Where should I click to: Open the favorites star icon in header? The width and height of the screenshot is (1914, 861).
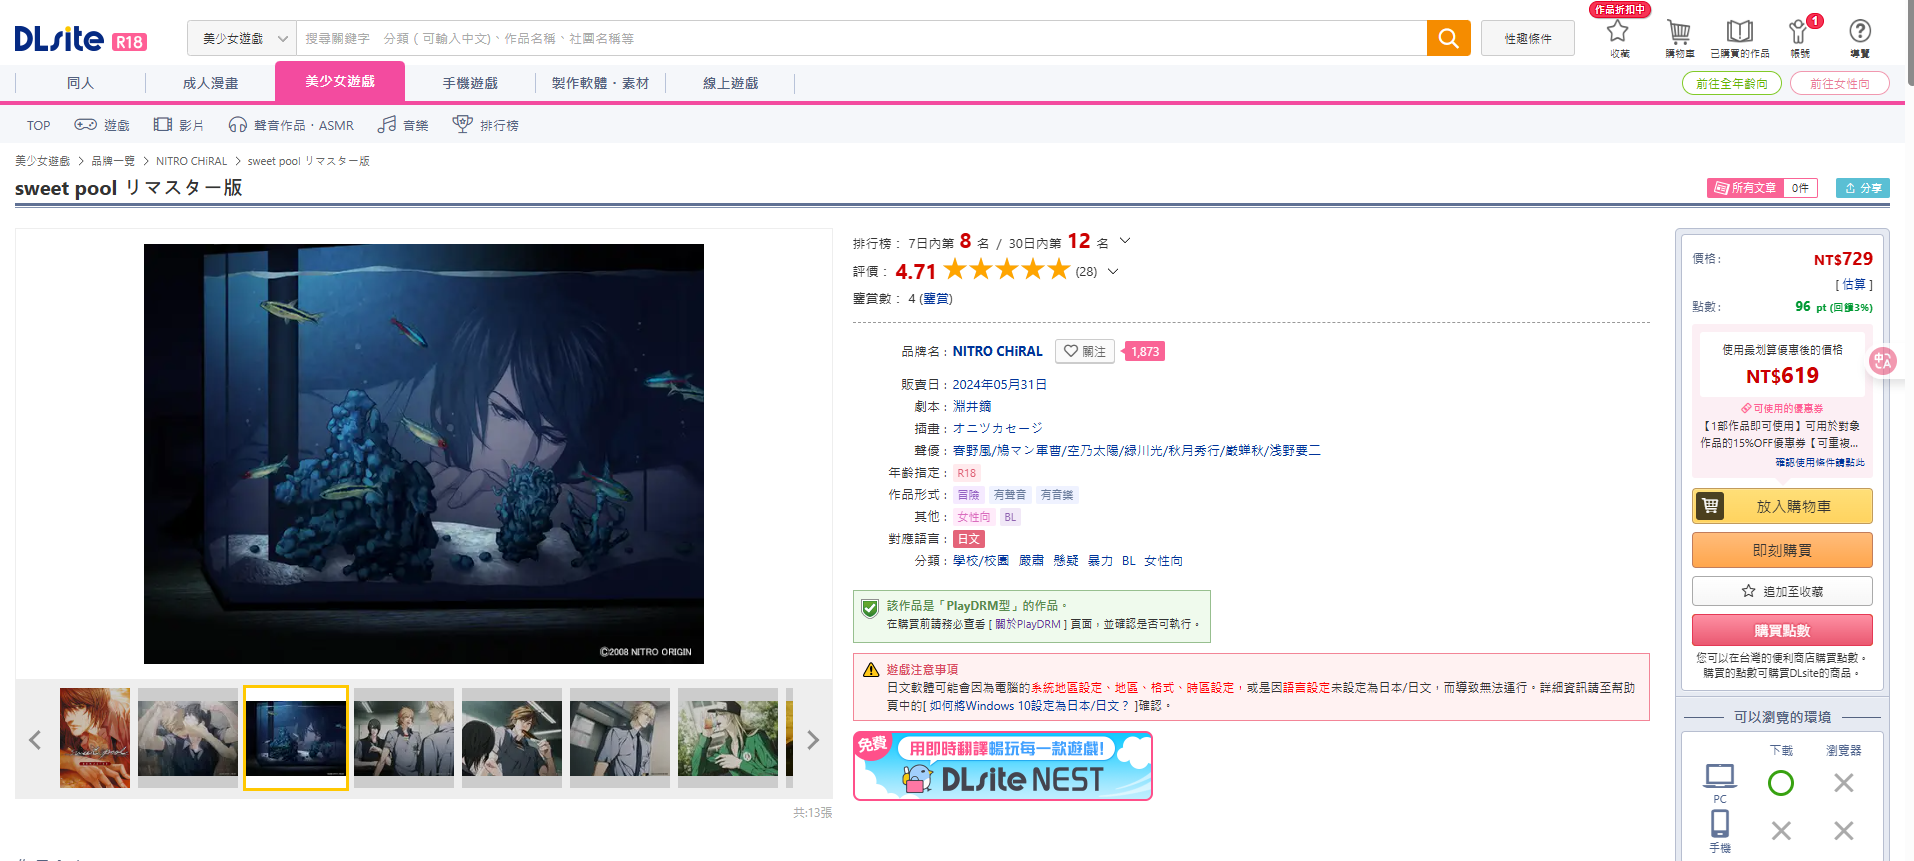[x=1618, y=36]
